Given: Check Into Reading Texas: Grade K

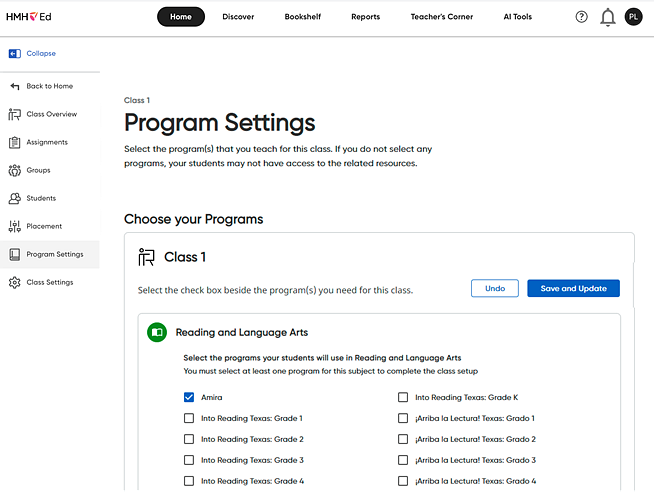Looking at the screenshot, I should pos(403,397).
